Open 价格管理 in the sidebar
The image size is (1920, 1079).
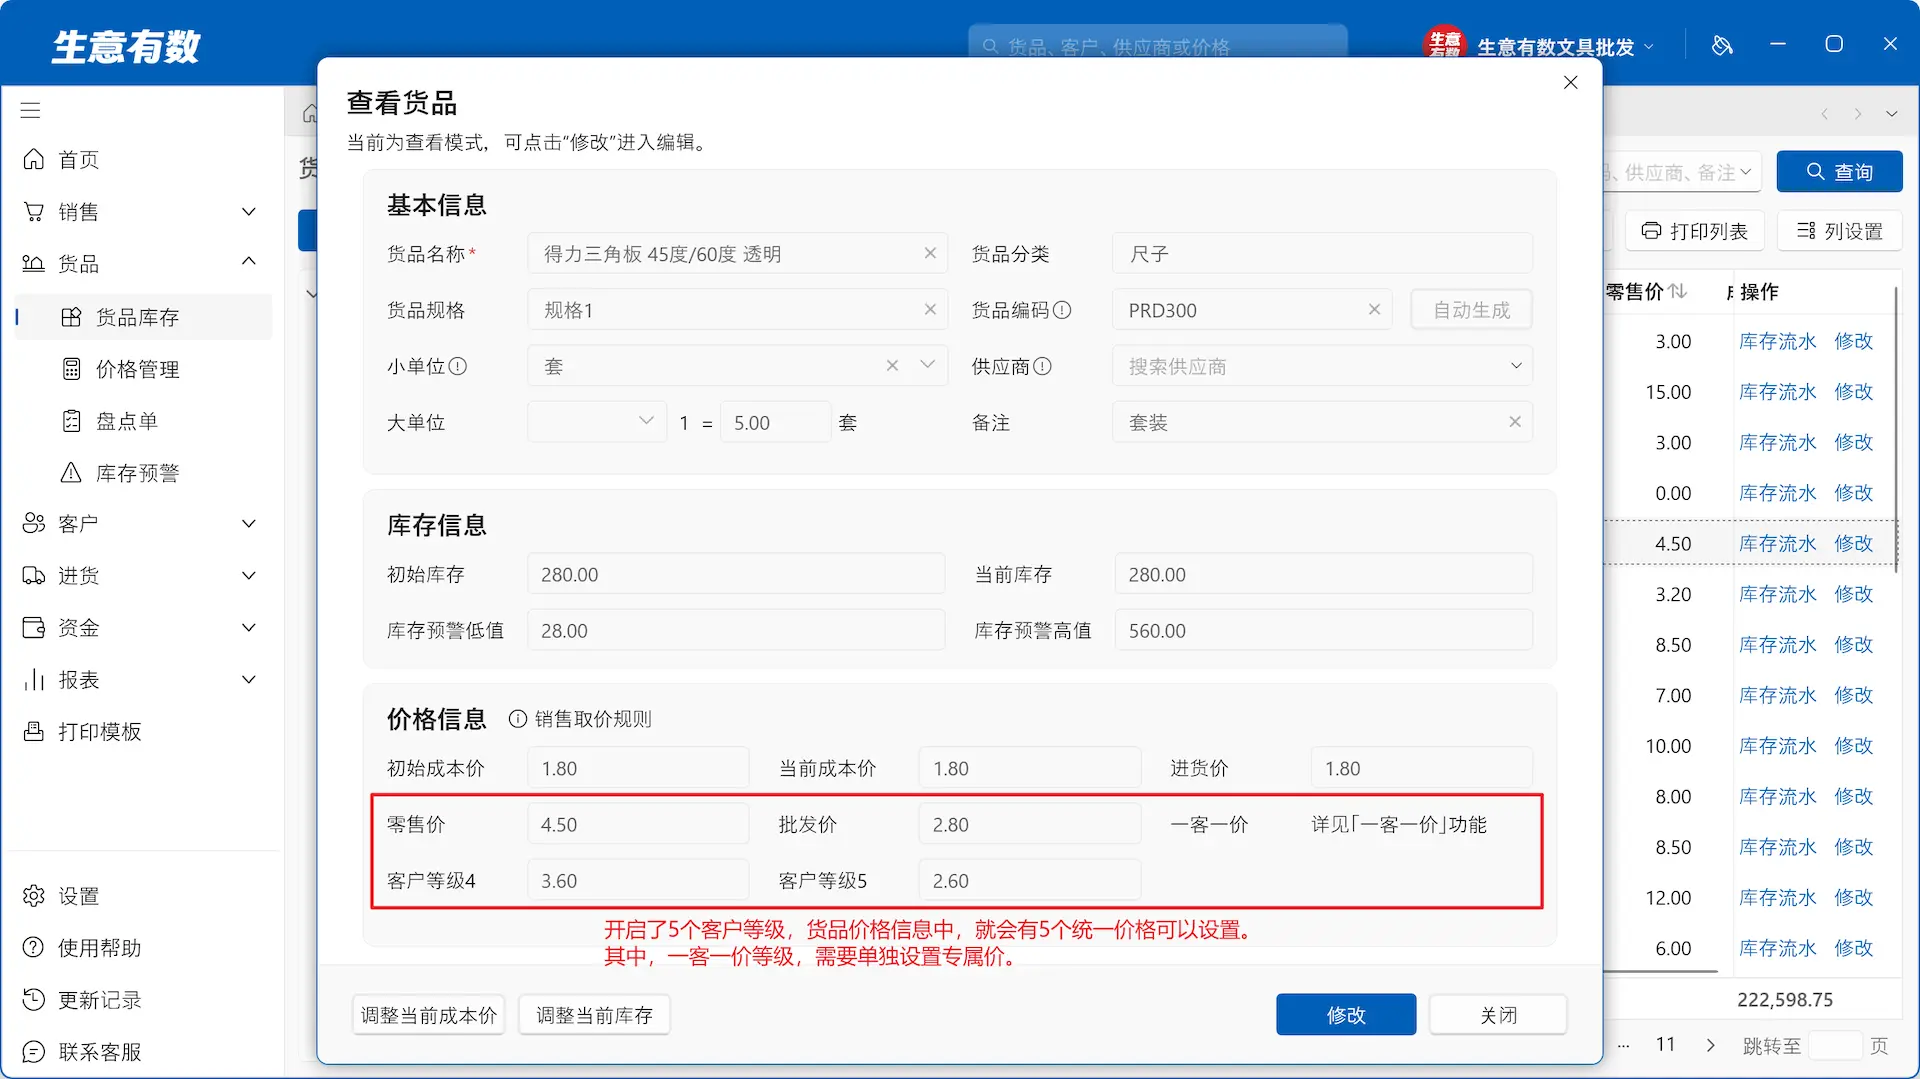[142, 369]
